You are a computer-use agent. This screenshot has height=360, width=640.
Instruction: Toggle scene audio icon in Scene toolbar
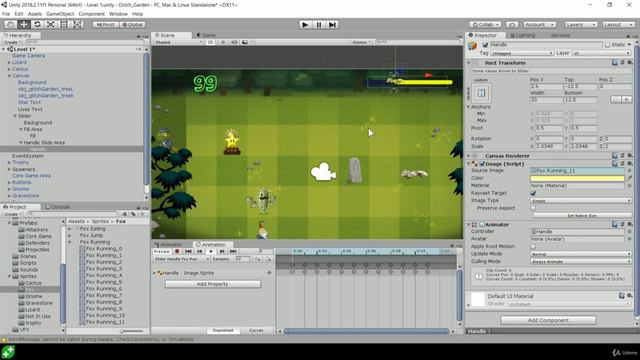tap(234, 42)
